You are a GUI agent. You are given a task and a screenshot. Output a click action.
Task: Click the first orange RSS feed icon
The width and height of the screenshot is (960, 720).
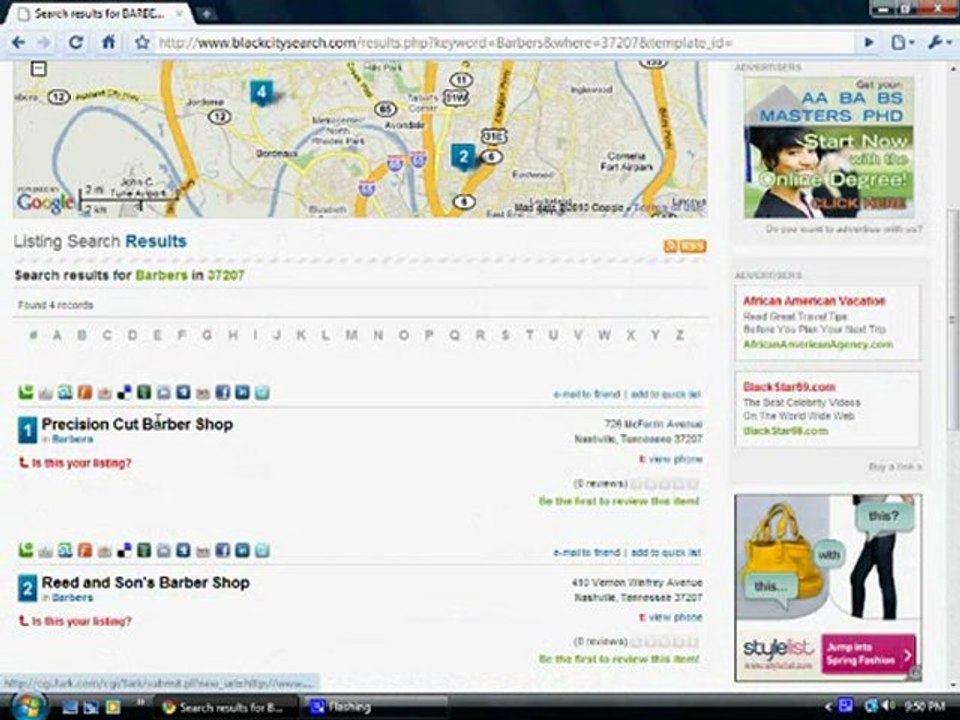(x=671, y=246)
